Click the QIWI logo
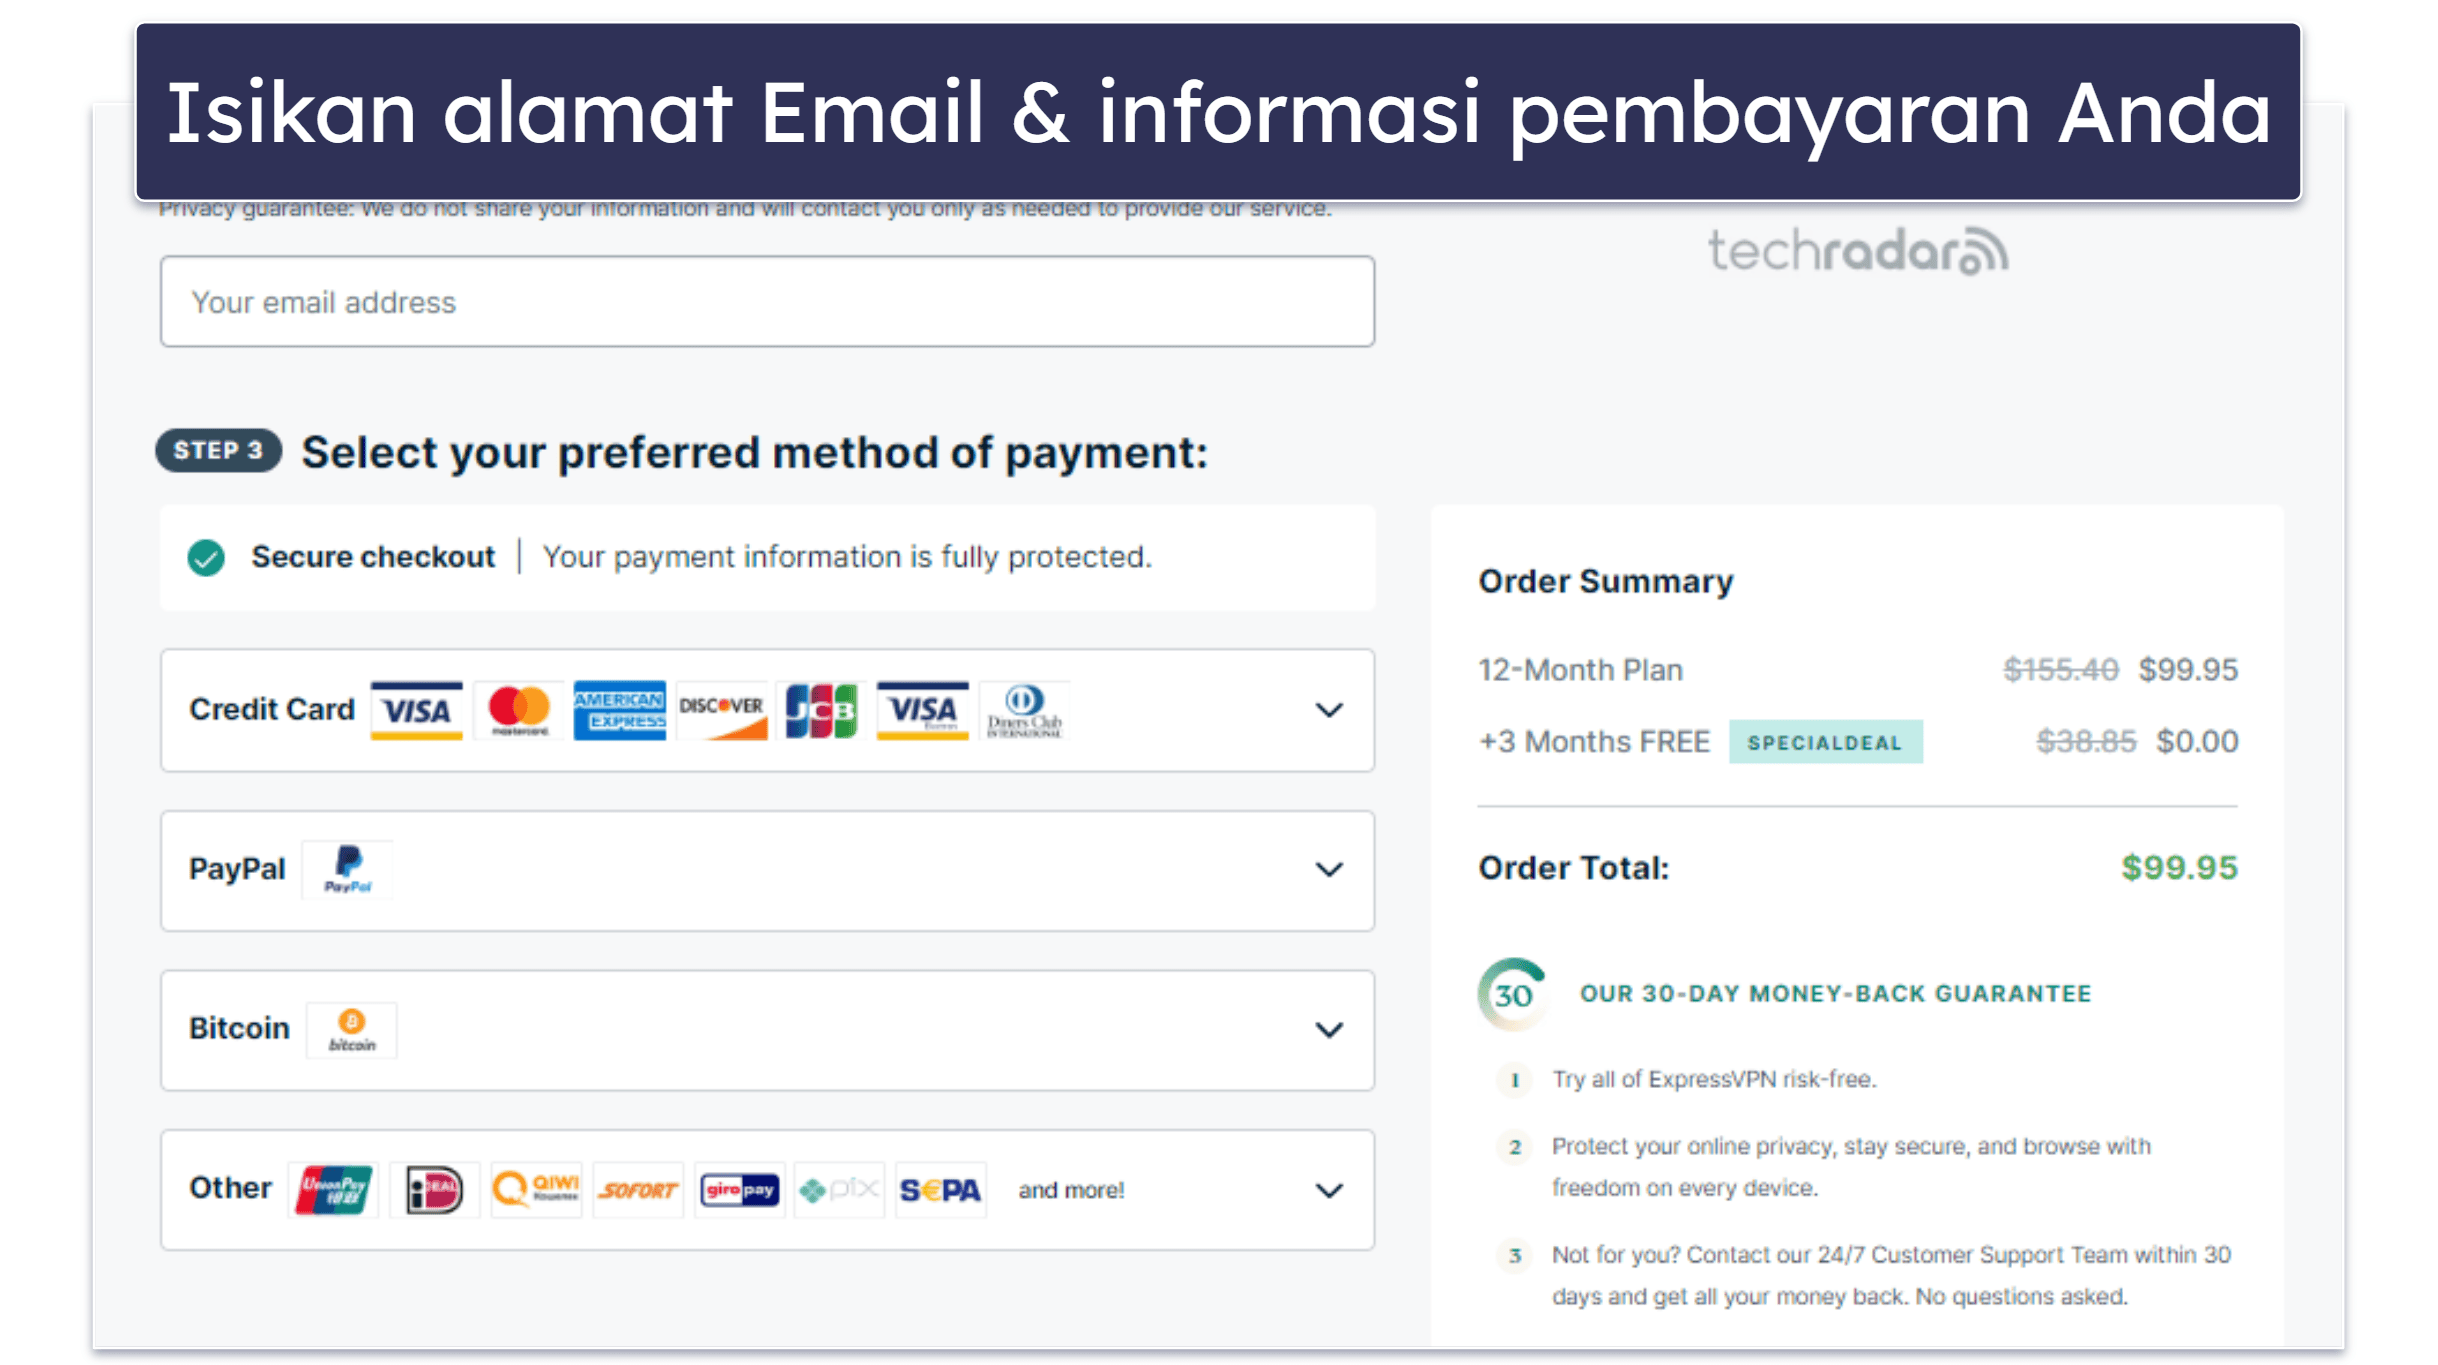The height and width of the screenshot is (1365, 2438). point(536,1190)
